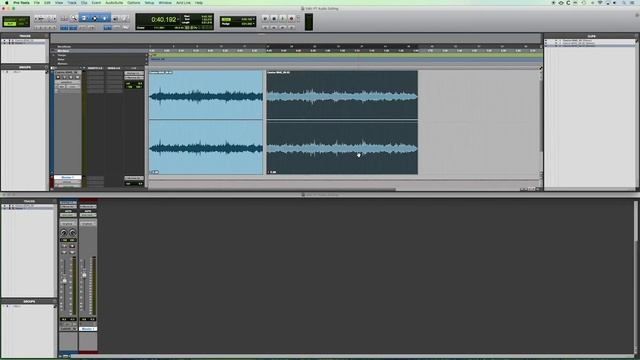640x360 pixels.
Task: Open the AudioSuite menu
Action: pyautogui.click(x=114, y=2)
